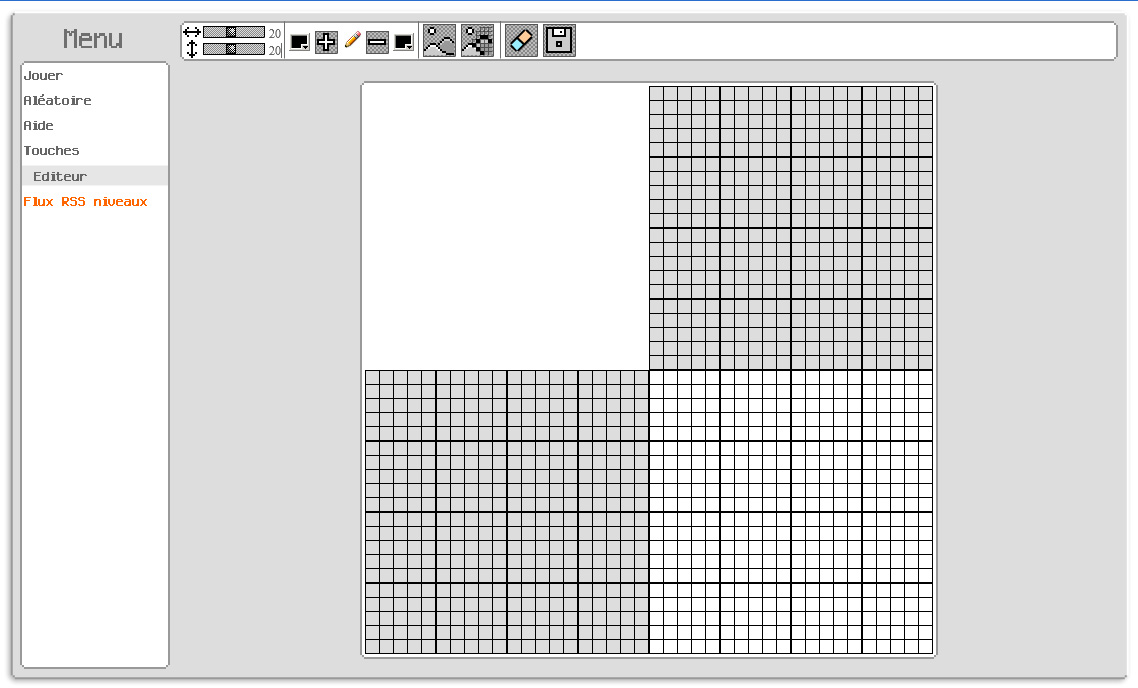Click the load image icon
Screen dimensions: 1138x688
[x=439, y=41]
